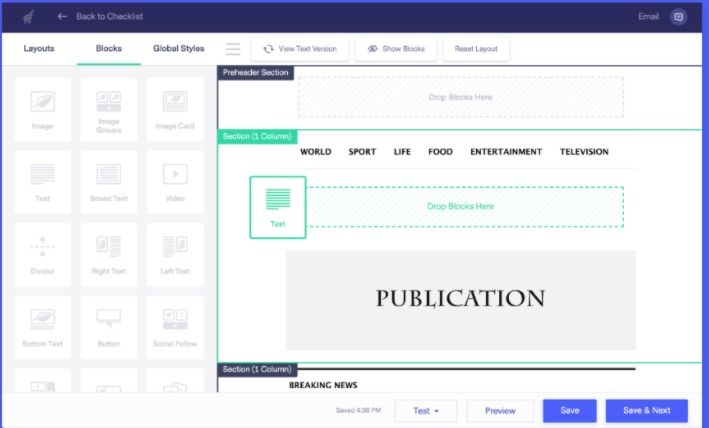Screen dimensions: 709x428
Task: Click the Preview button
Action: [500, 411]
